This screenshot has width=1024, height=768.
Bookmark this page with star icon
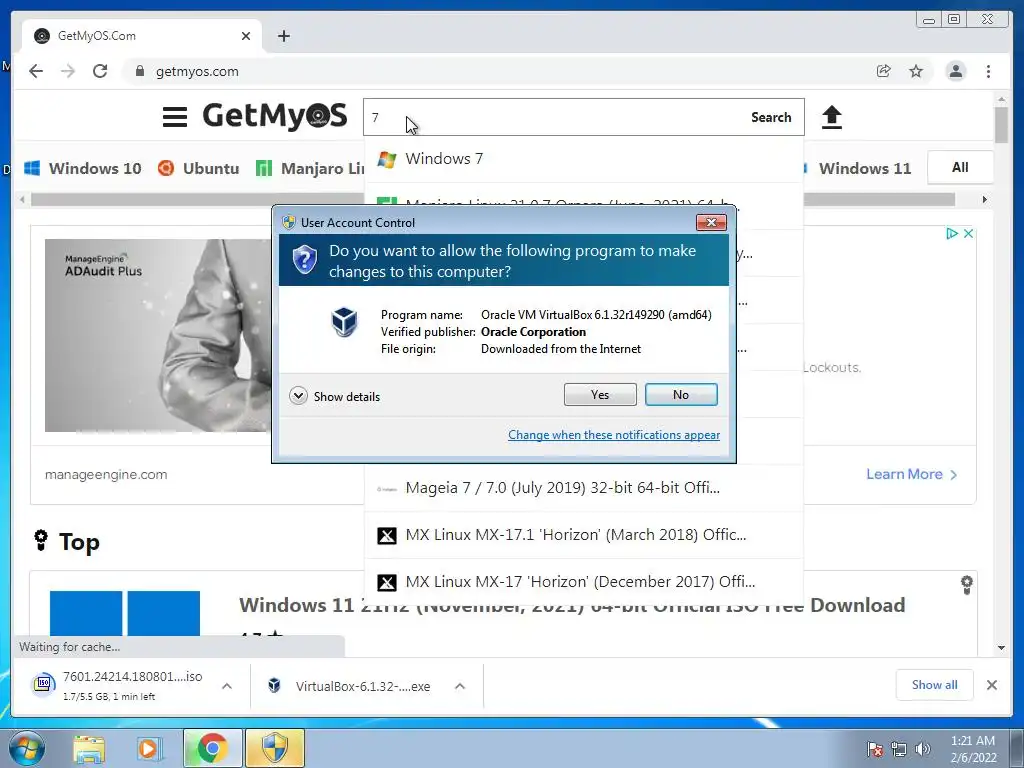916,71
